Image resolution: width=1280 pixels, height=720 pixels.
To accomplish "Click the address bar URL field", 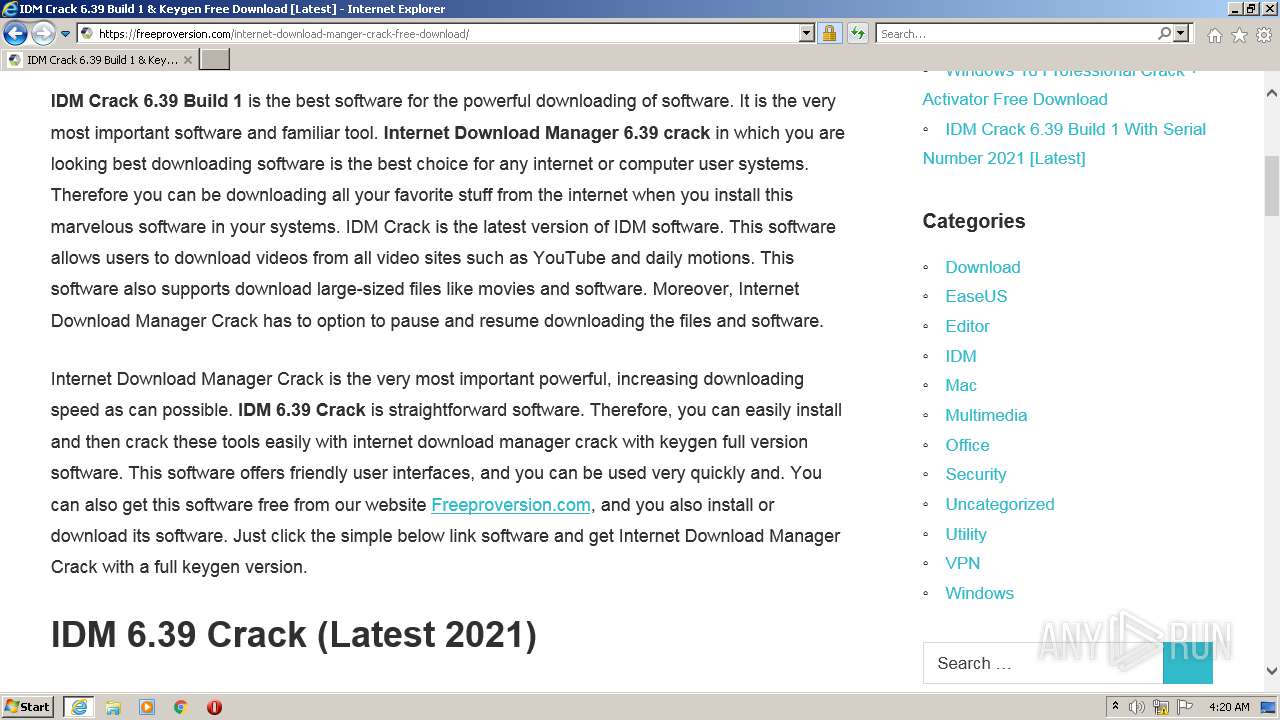I will click(x=438, y=33).
